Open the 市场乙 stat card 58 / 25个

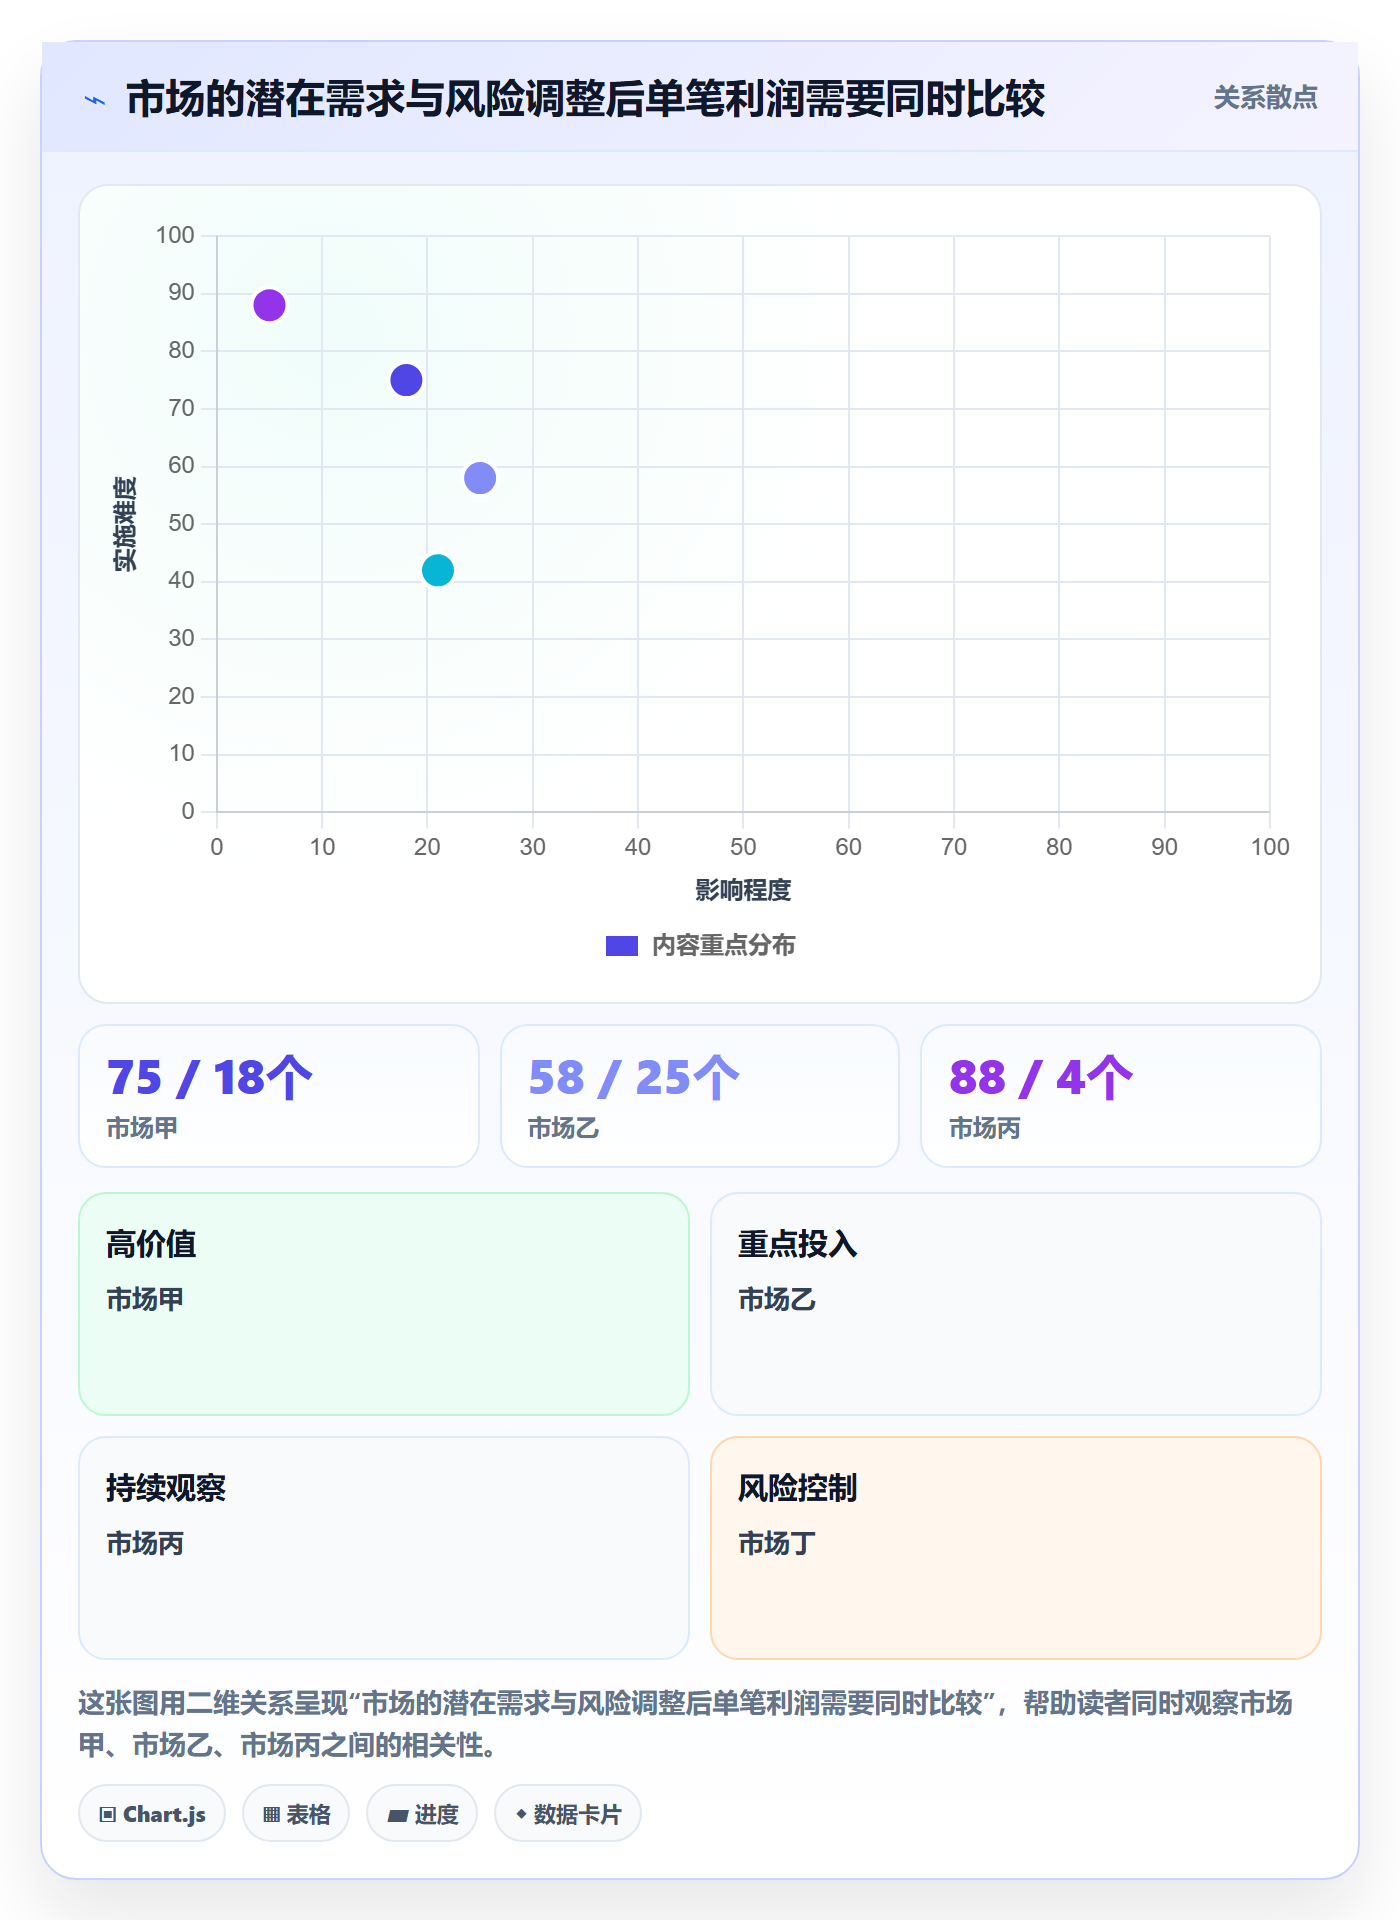pyautogui.click(x=700, y=1096)
